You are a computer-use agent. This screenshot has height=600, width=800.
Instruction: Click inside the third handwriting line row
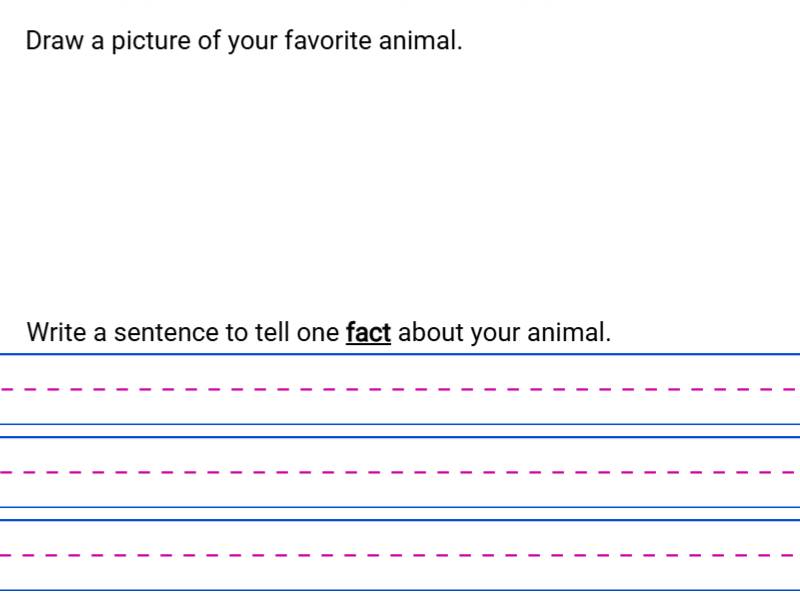point(400,573)
